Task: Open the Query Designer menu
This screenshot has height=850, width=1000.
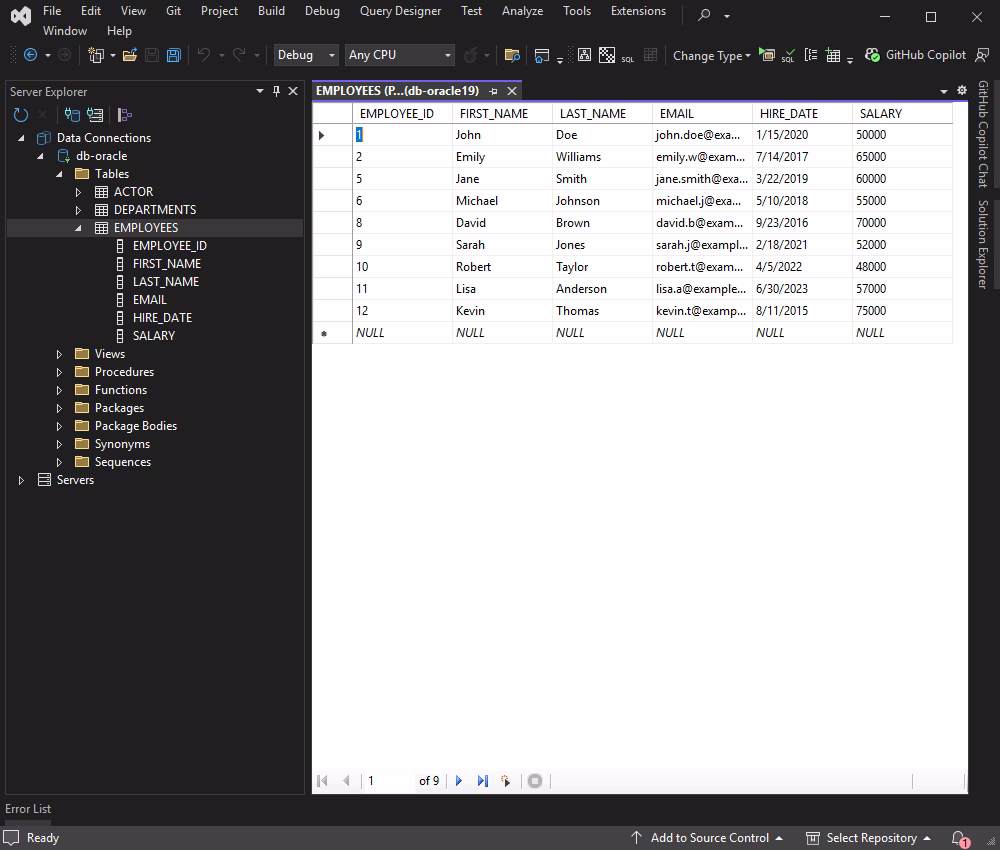Action: point(400,11)
